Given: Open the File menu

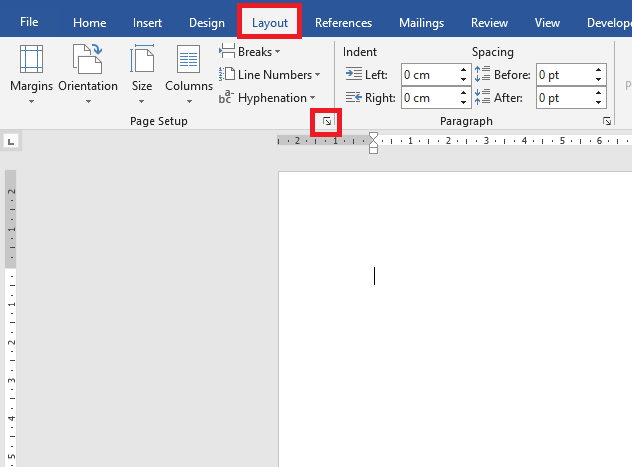Looking at the screenshot, I should pos(29,23).
